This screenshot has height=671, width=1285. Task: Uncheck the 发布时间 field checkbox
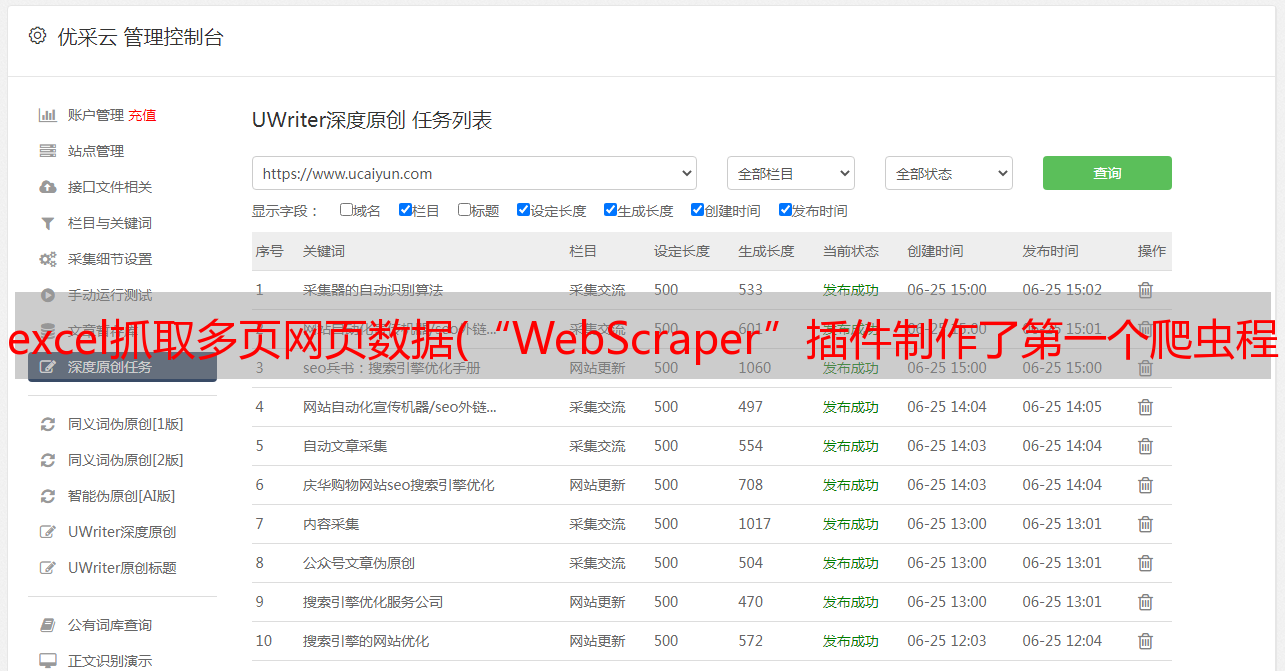point(785,210)
